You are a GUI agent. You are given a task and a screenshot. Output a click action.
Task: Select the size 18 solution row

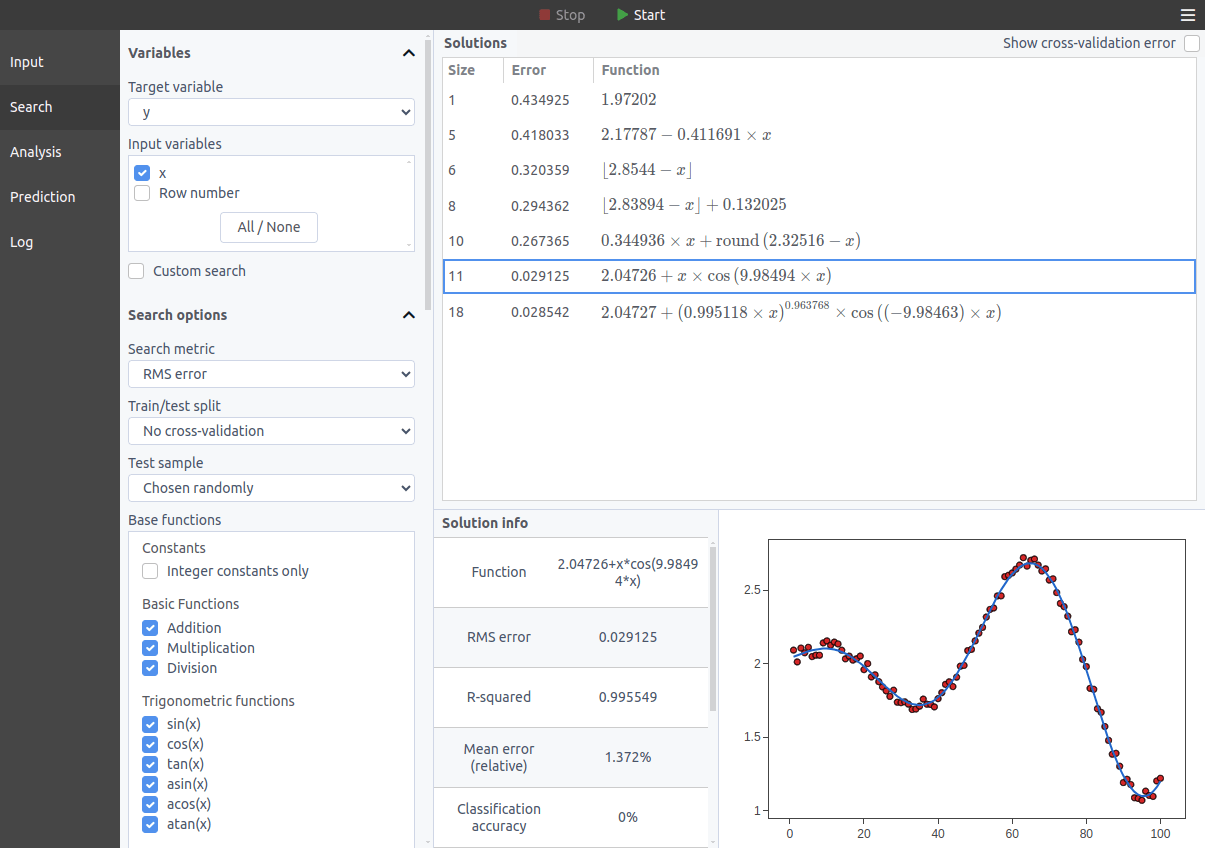pos(819,312)
